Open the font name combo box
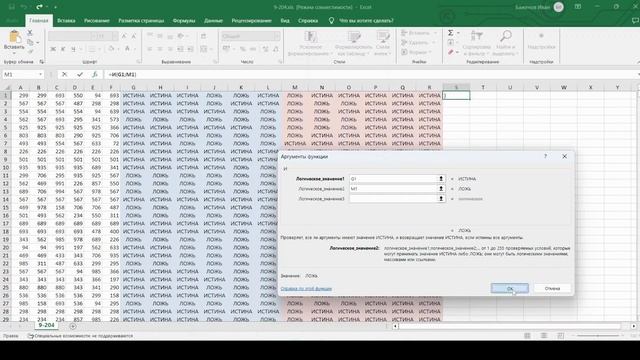Screen dimensions: 640x360 pos(72,36)
